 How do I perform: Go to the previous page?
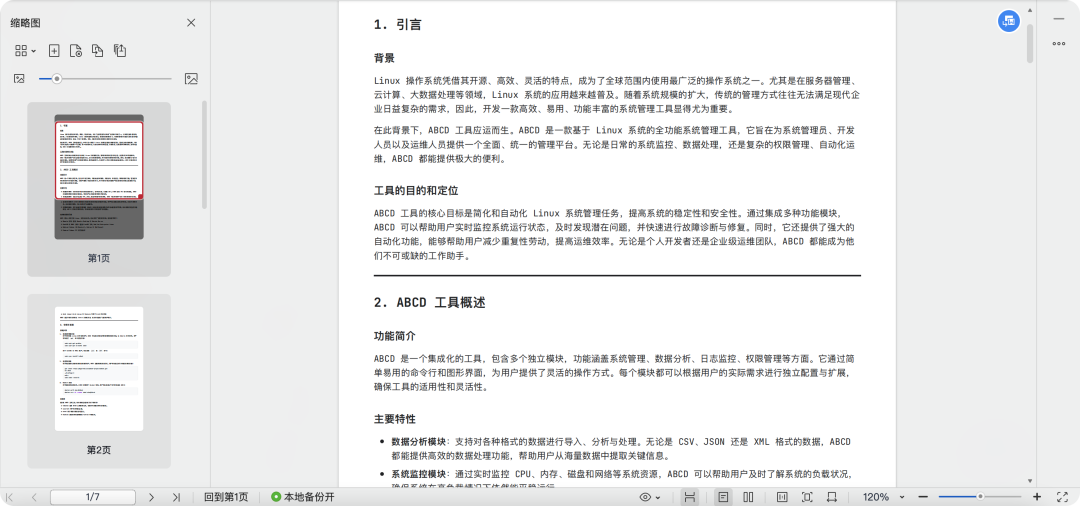[x=34, y=497]
